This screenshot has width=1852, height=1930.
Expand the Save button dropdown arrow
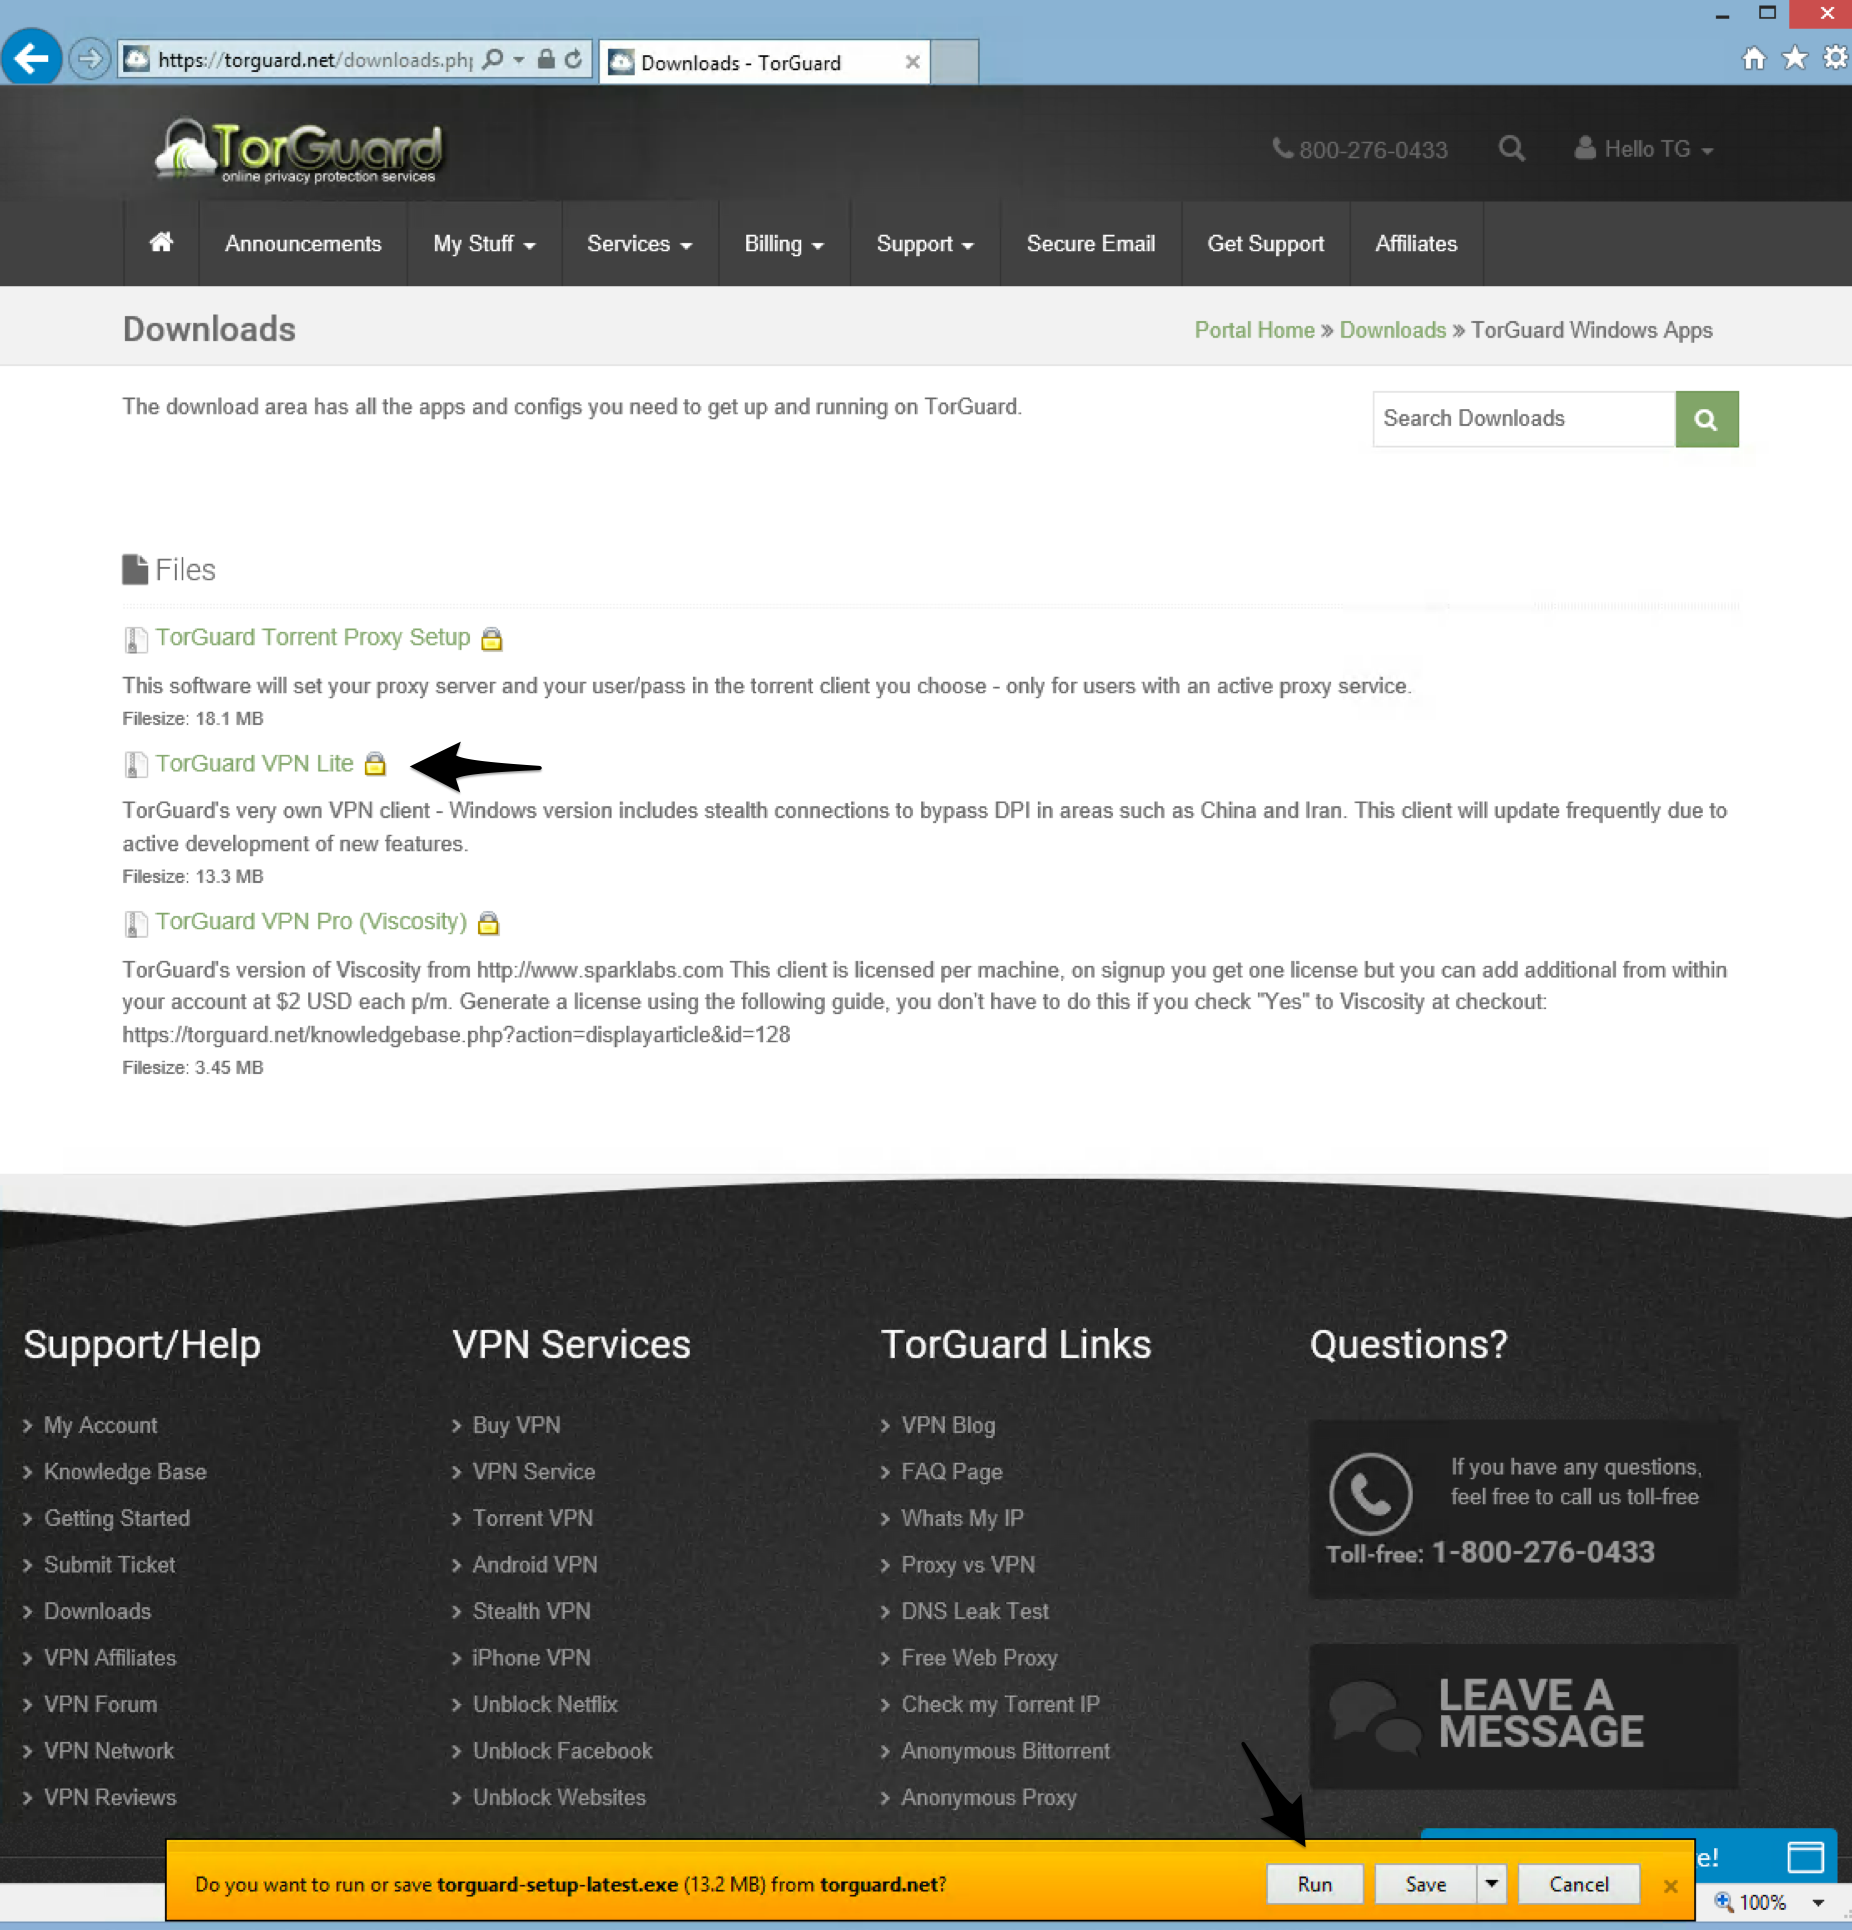(1491, 1884)
